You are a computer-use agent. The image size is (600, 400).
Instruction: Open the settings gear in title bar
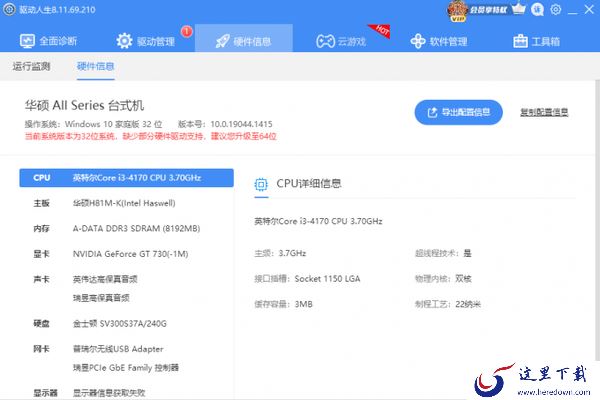(x=556, y=9)
